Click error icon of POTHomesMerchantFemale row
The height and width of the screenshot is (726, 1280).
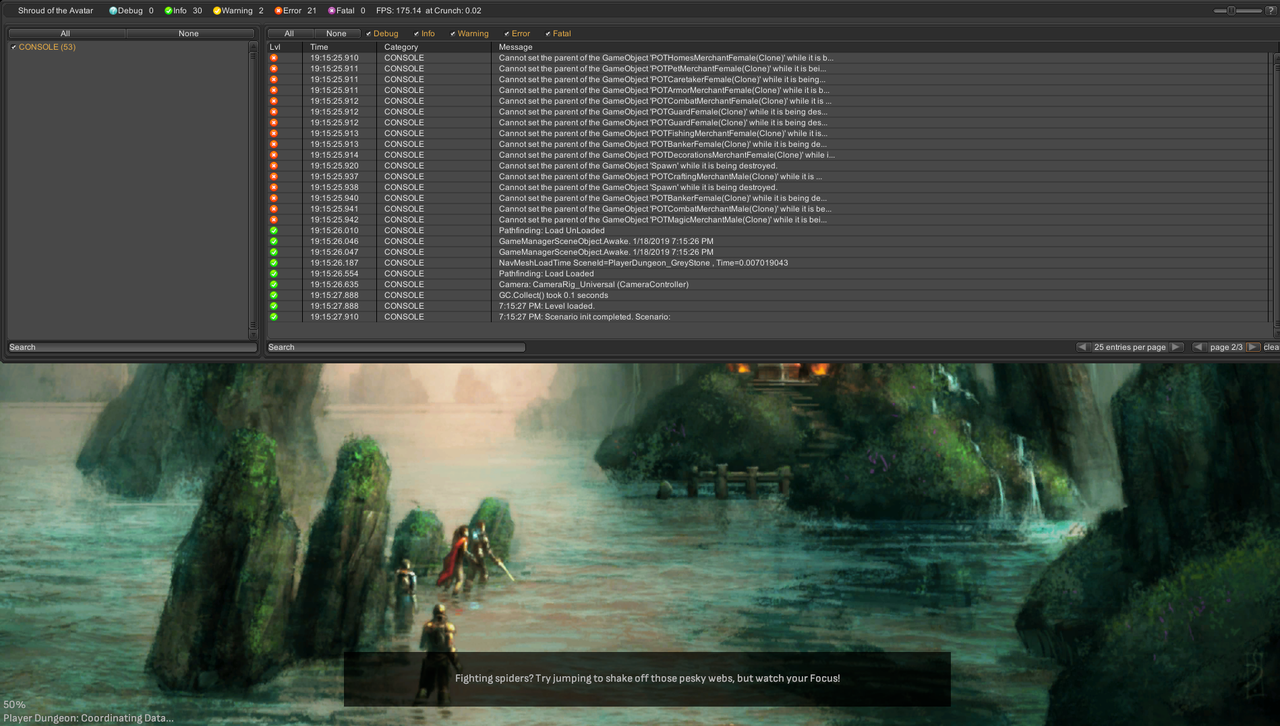point(274,58)
